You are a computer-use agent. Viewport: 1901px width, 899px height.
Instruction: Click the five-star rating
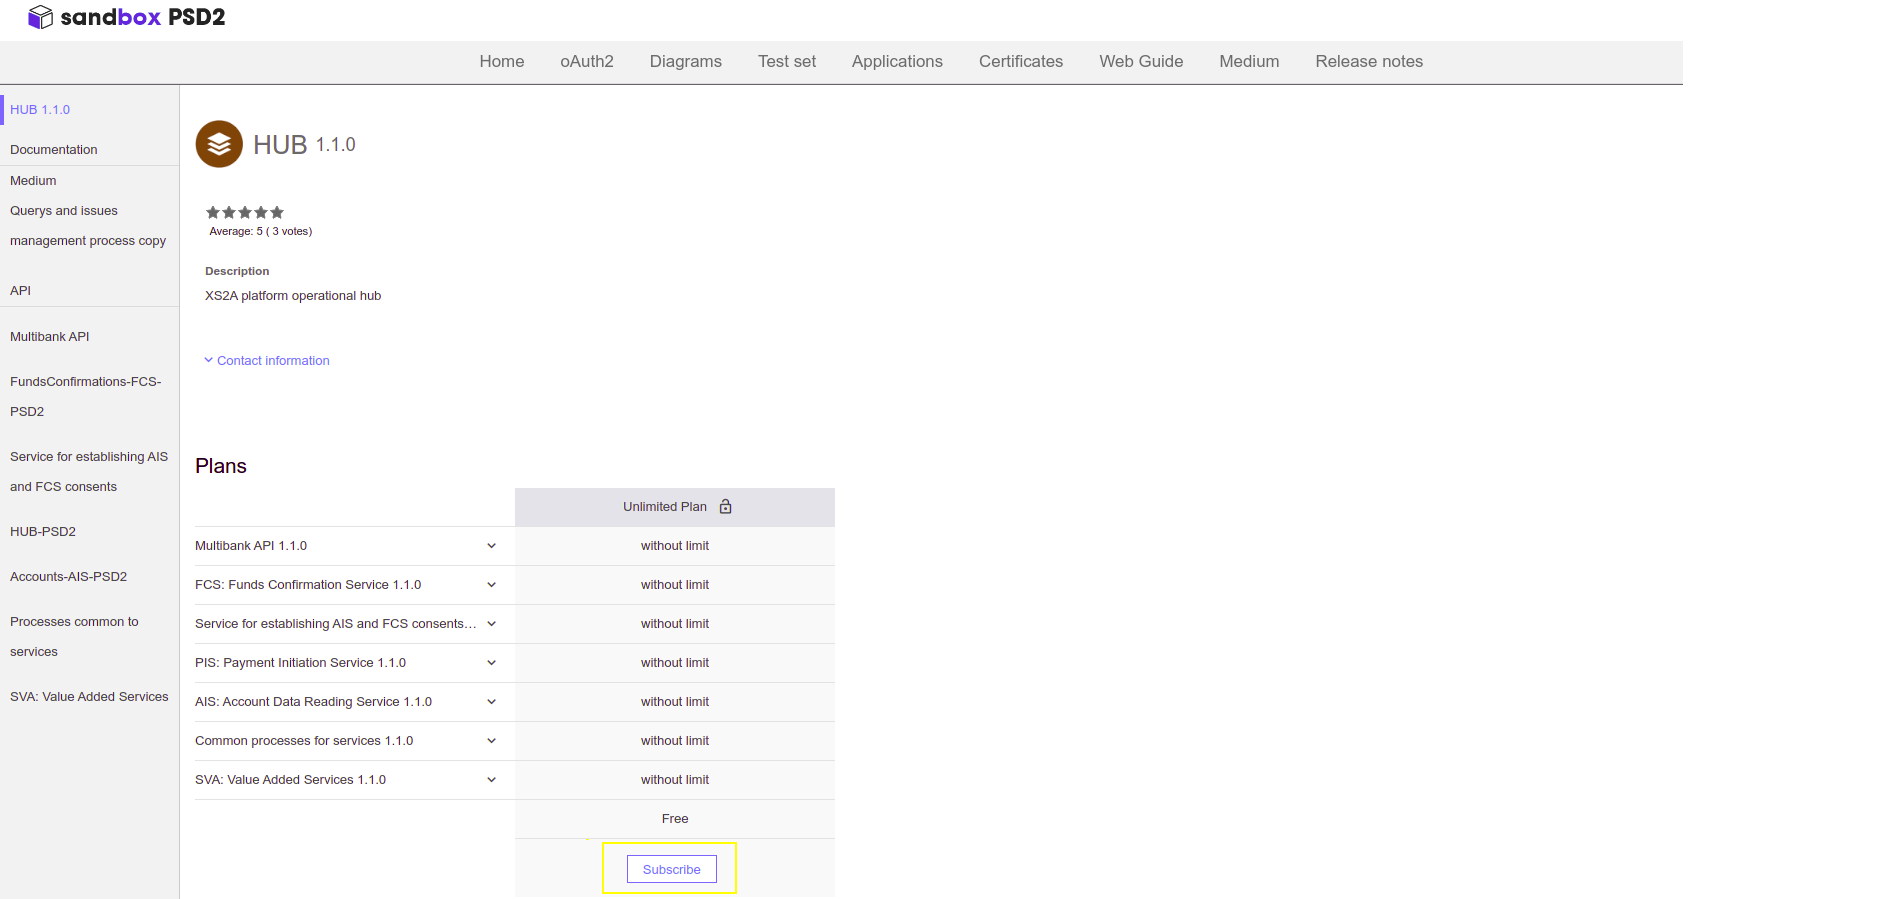tap(245, 212)
